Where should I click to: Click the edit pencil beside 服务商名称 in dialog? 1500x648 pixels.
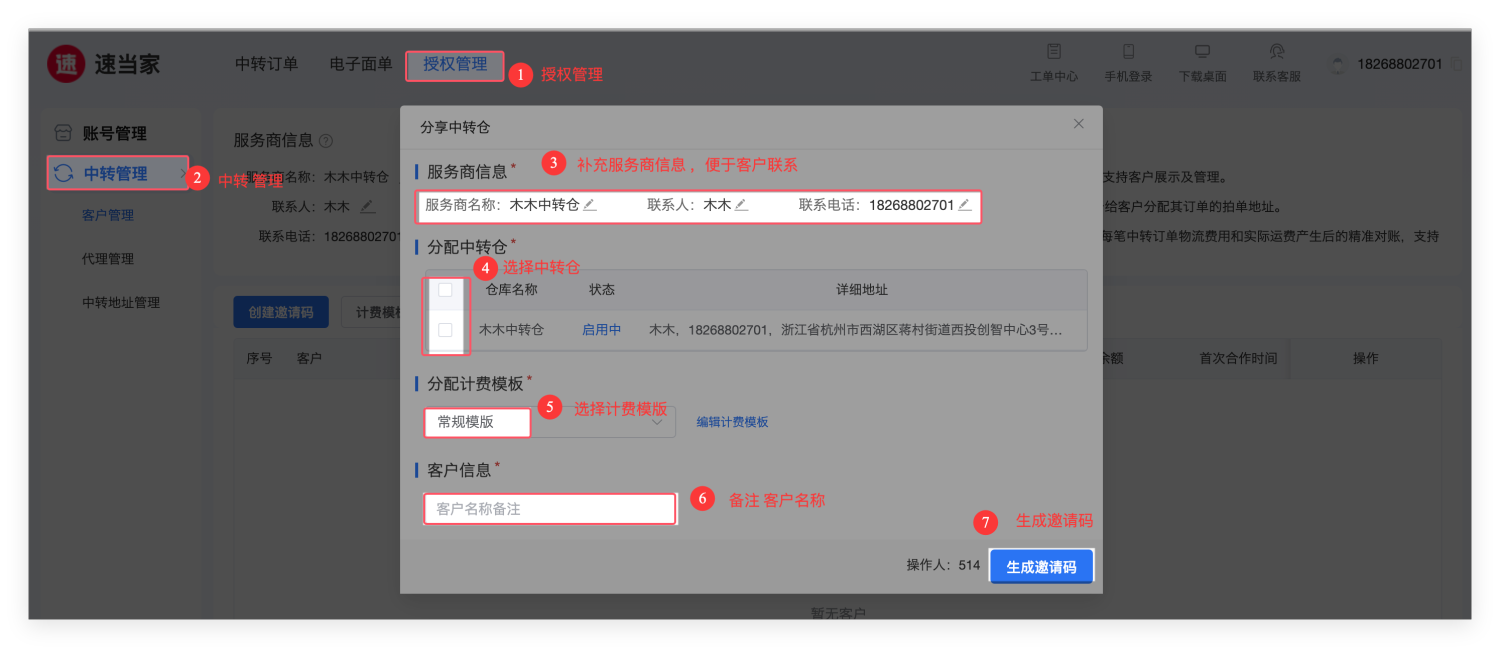[590, 205]
